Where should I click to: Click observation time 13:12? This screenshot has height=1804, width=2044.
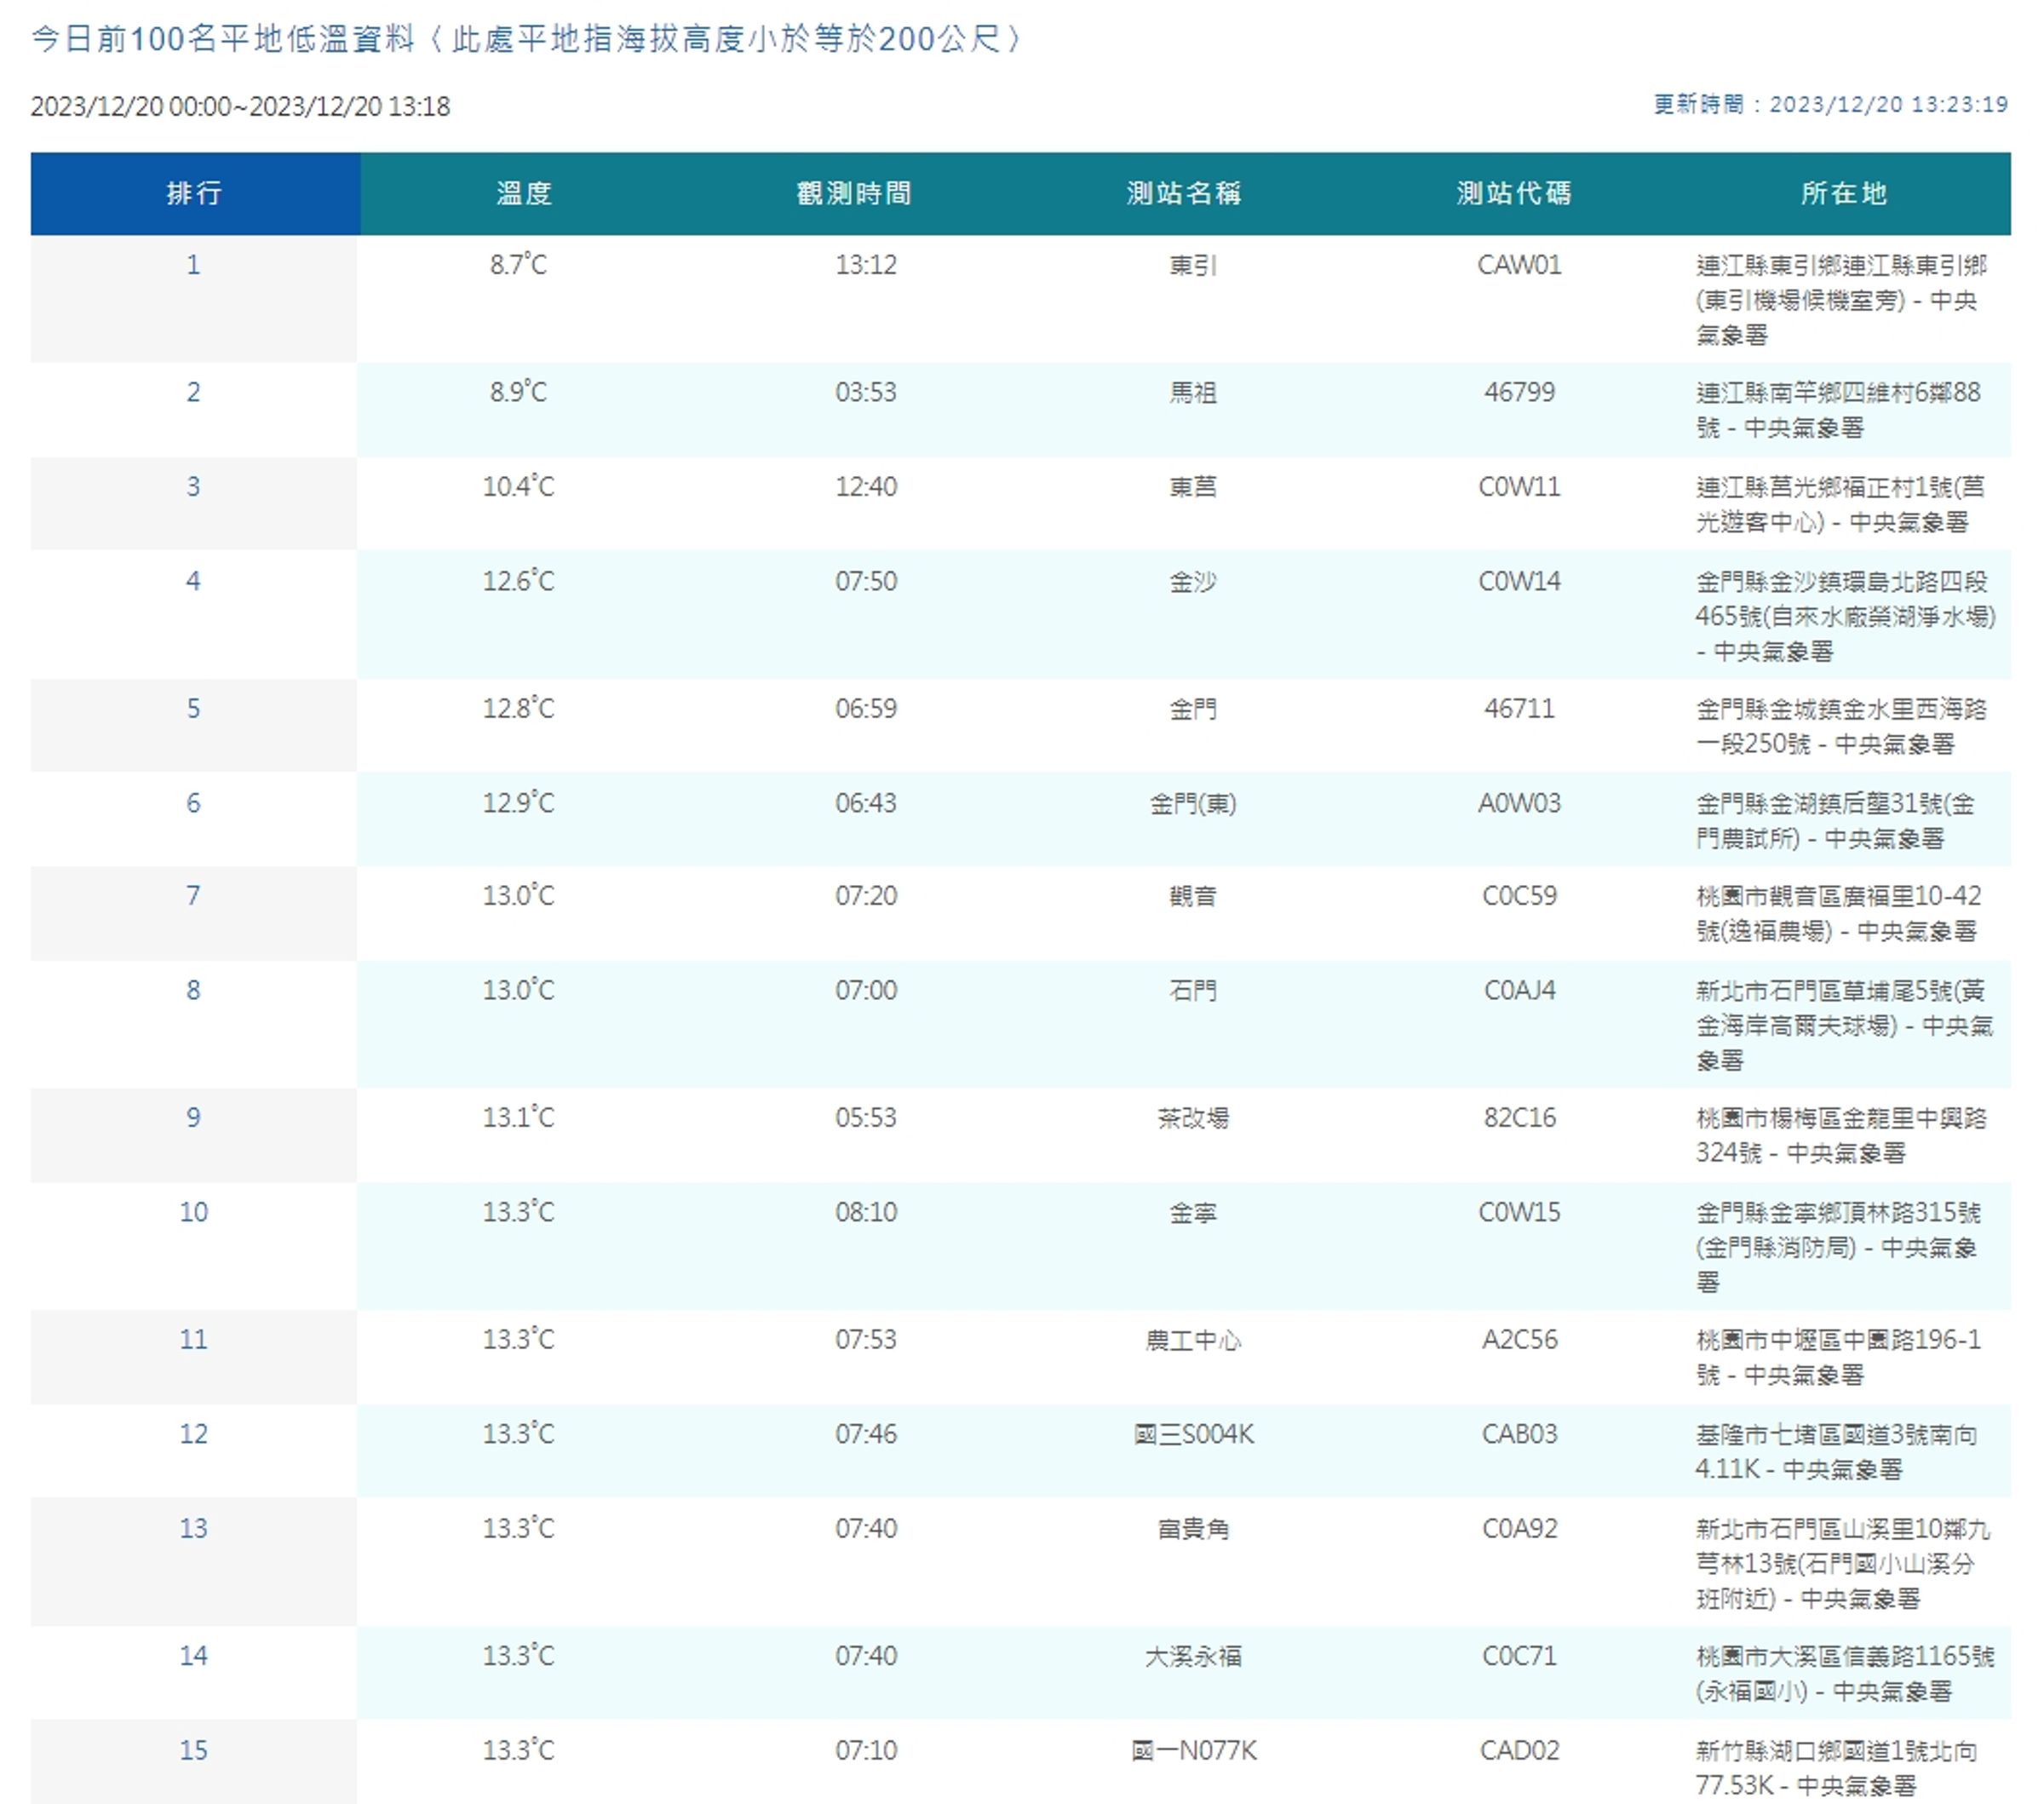(x=866, y=265)
